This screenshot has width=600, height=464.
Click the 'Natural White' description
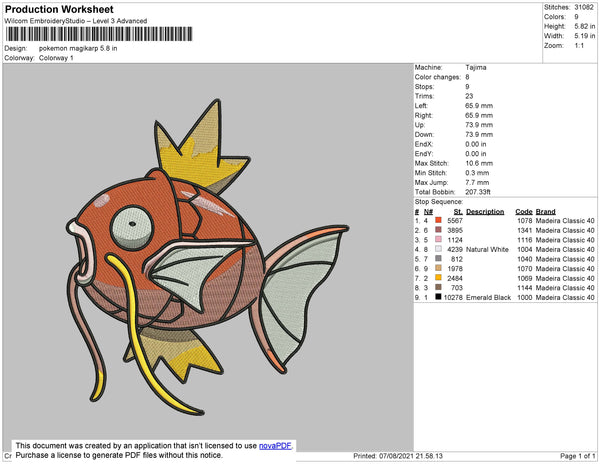tap(487, 249)
